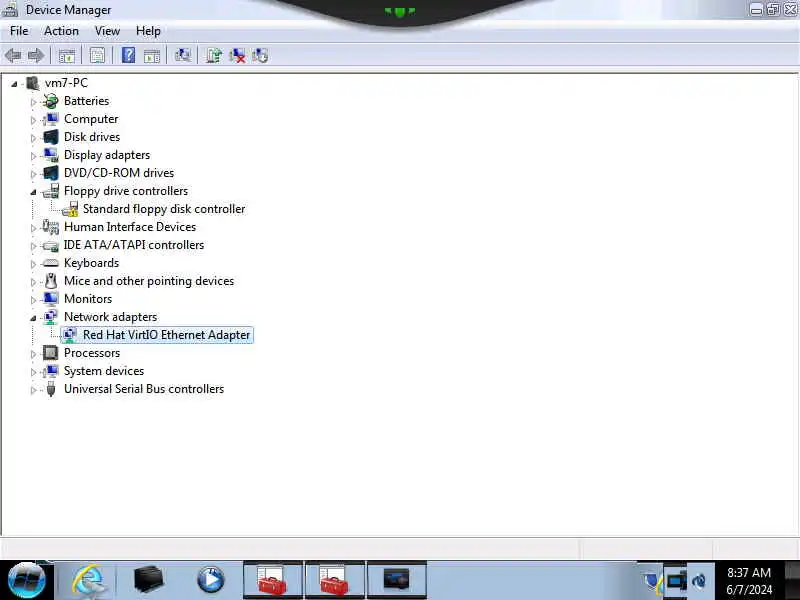Select the Mice and other pointing devices icon
800x600 pixels.
tap(51, 281)
